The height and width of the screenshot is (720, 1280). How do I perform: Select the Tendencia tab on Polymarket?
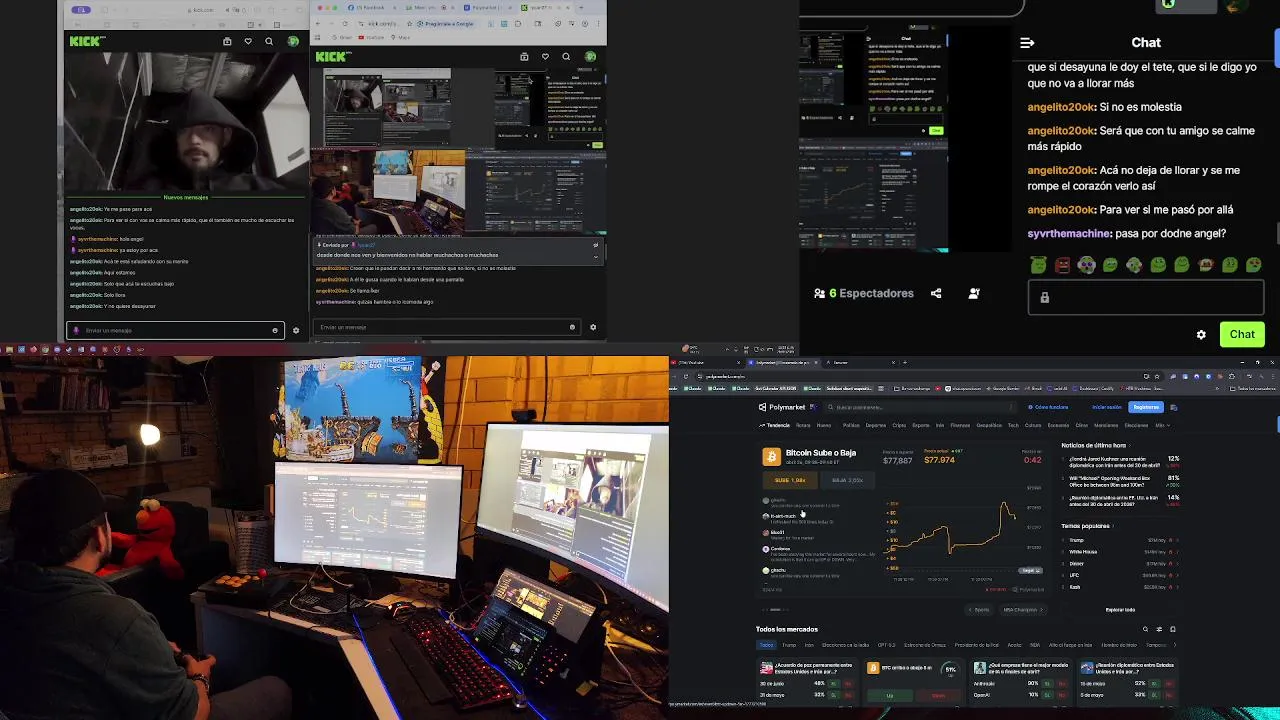[775, 425]
